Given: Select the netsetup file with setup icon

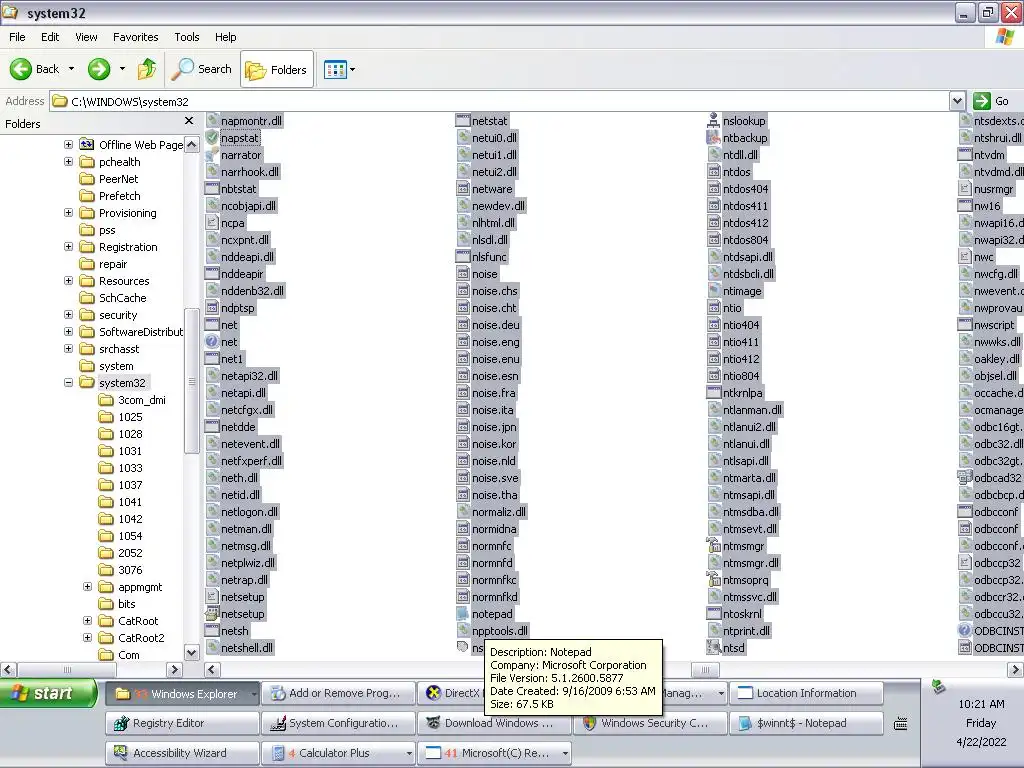Looking at the screenshot, I should click(x=212, y=614).
